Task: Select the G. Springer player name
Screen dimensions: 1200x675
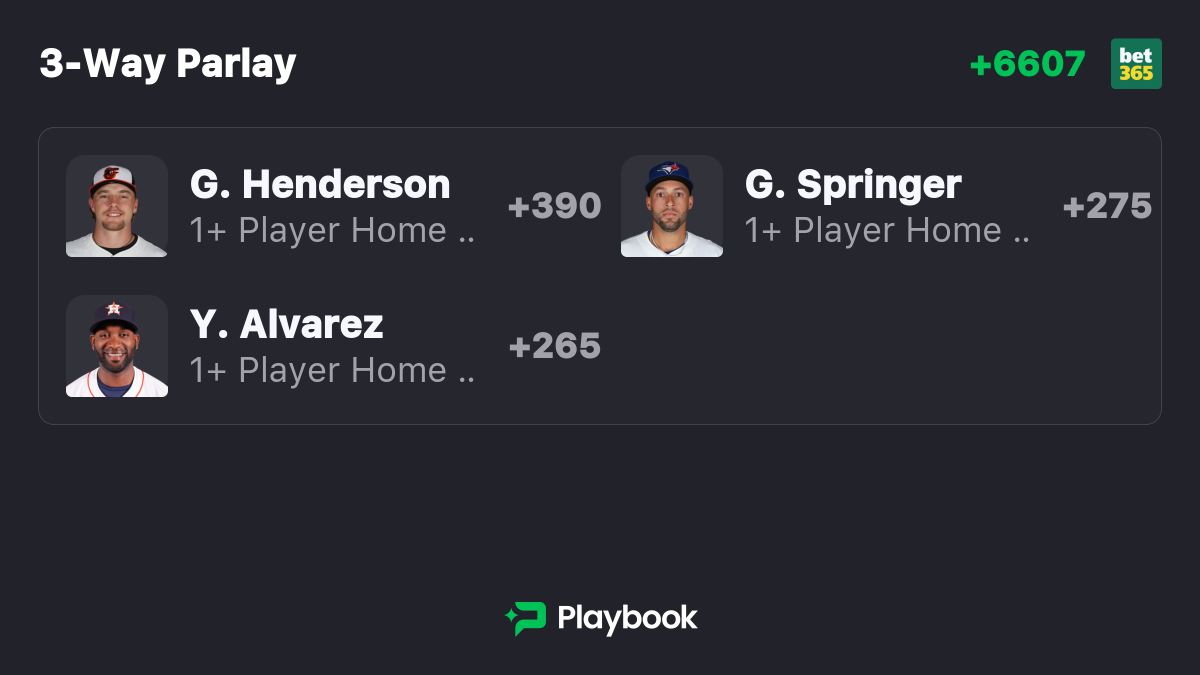Action: [x=853, y=185]
